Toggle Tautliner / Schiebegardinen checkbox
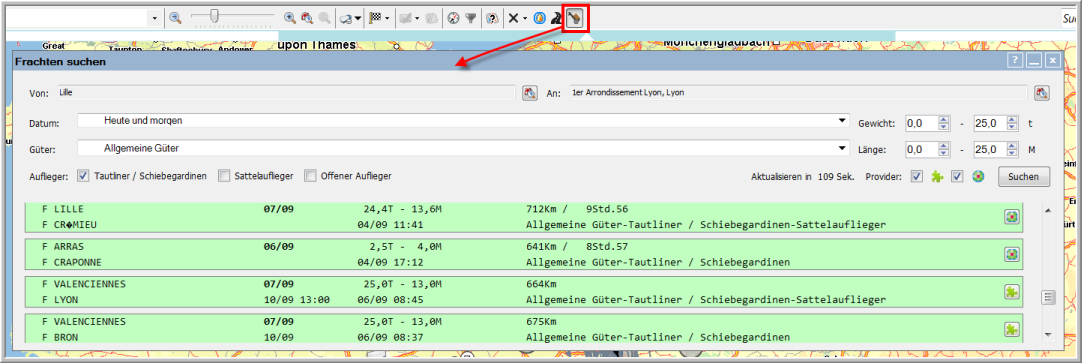Image resolution: width=1082 pixels, height=363 pixels. 83,176
